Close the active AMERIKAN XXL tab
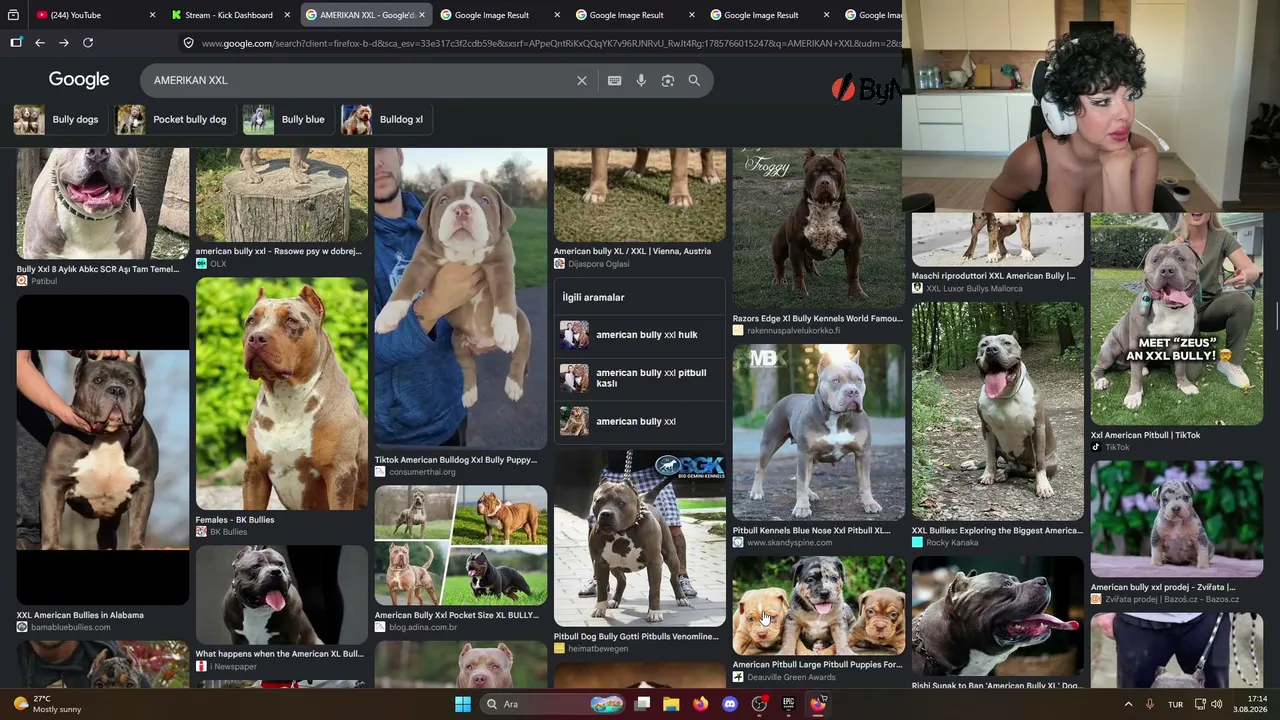 422,15
